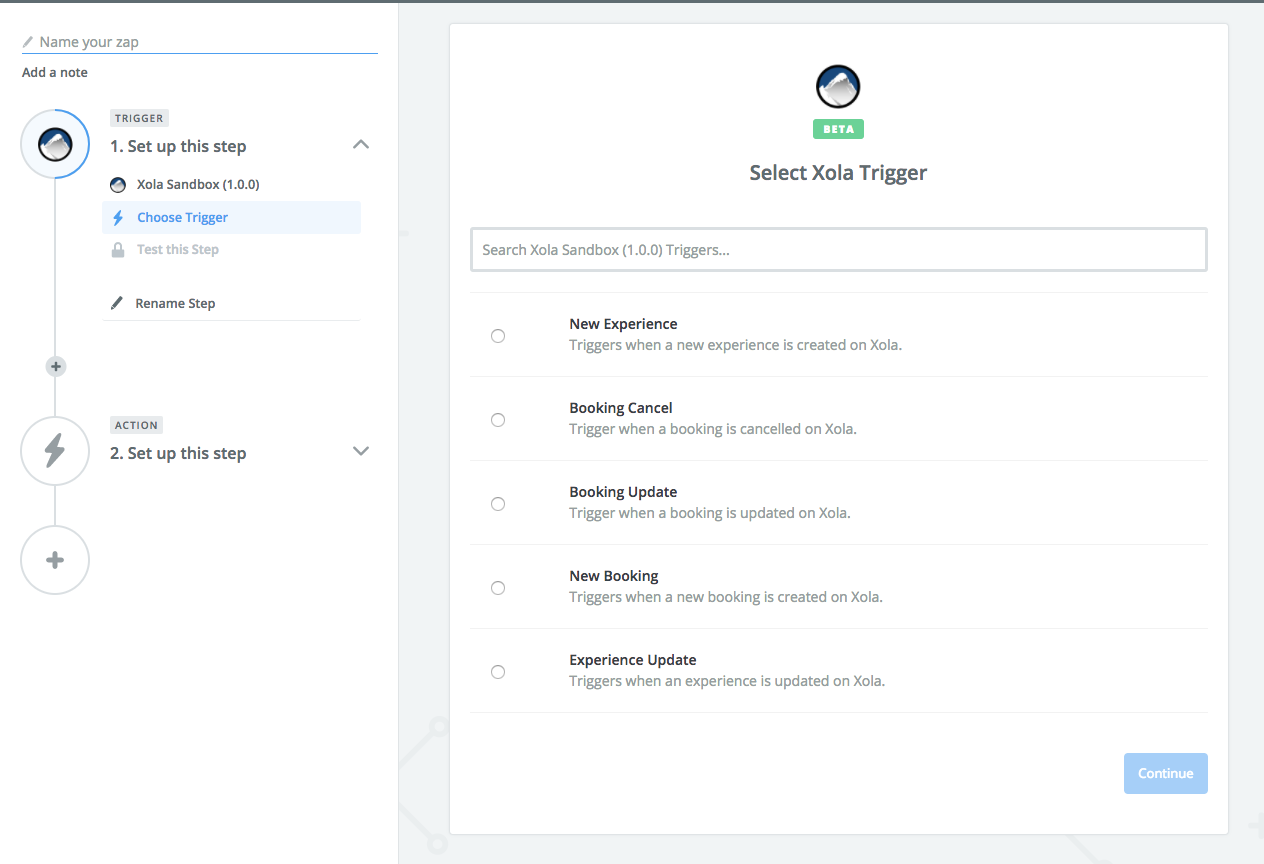Collapse the trigger step with the up chevron
Viewport: 1264px width, 864px height.
click(361, 145)
